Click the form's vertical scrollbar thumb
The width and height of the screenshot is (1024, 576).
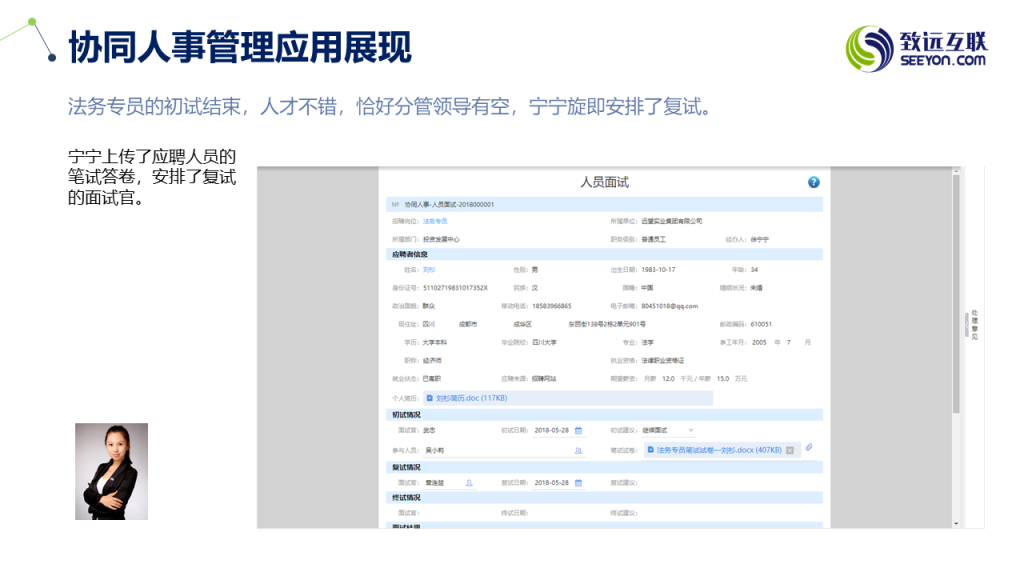coord(956,290)
